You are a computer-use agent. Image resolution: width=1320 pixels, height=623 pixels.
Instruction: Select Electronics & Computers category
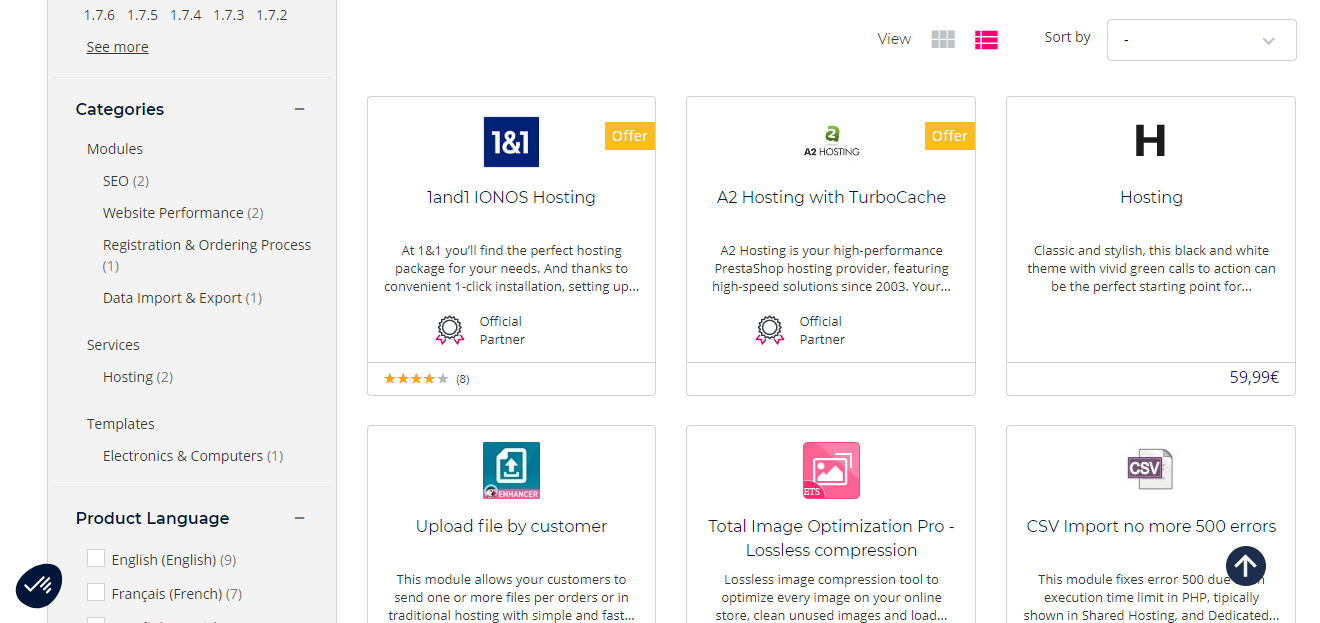pyautogui.click(x=193, y=456)
